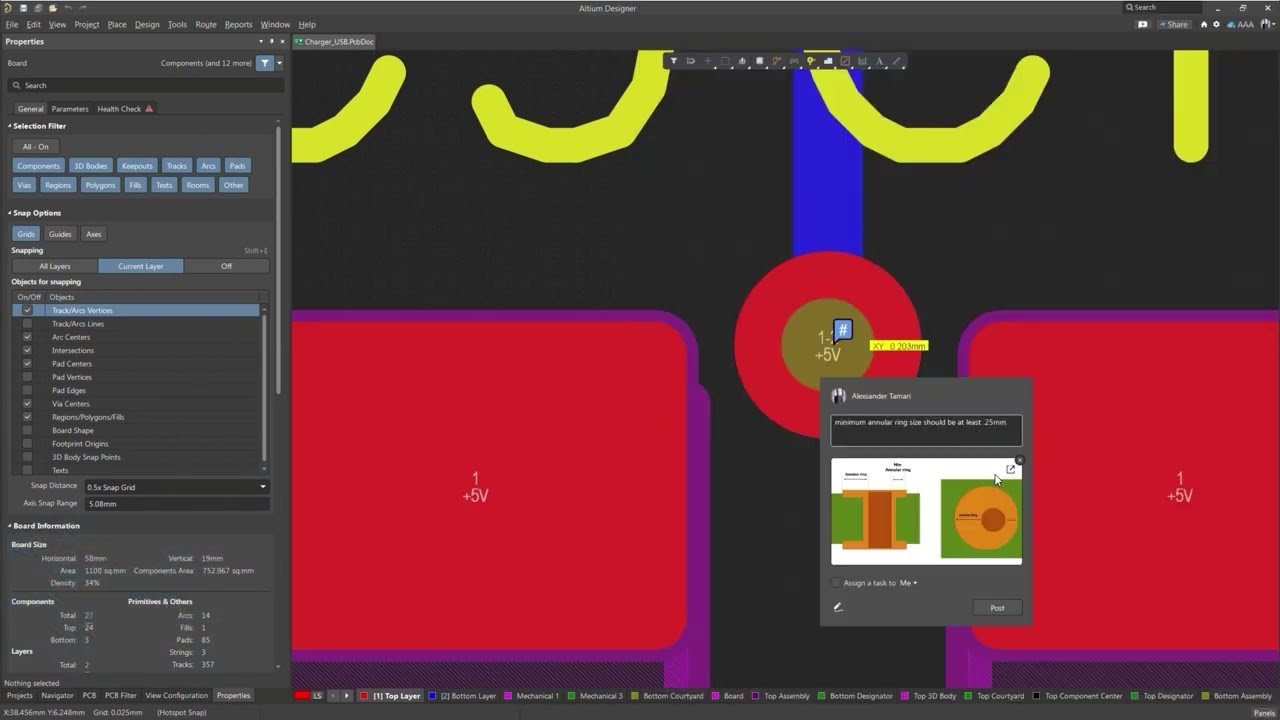The height and width of the screenshot is (720, 1280).
Task: Click the comment marker on the via
Action: click(843, 330)
